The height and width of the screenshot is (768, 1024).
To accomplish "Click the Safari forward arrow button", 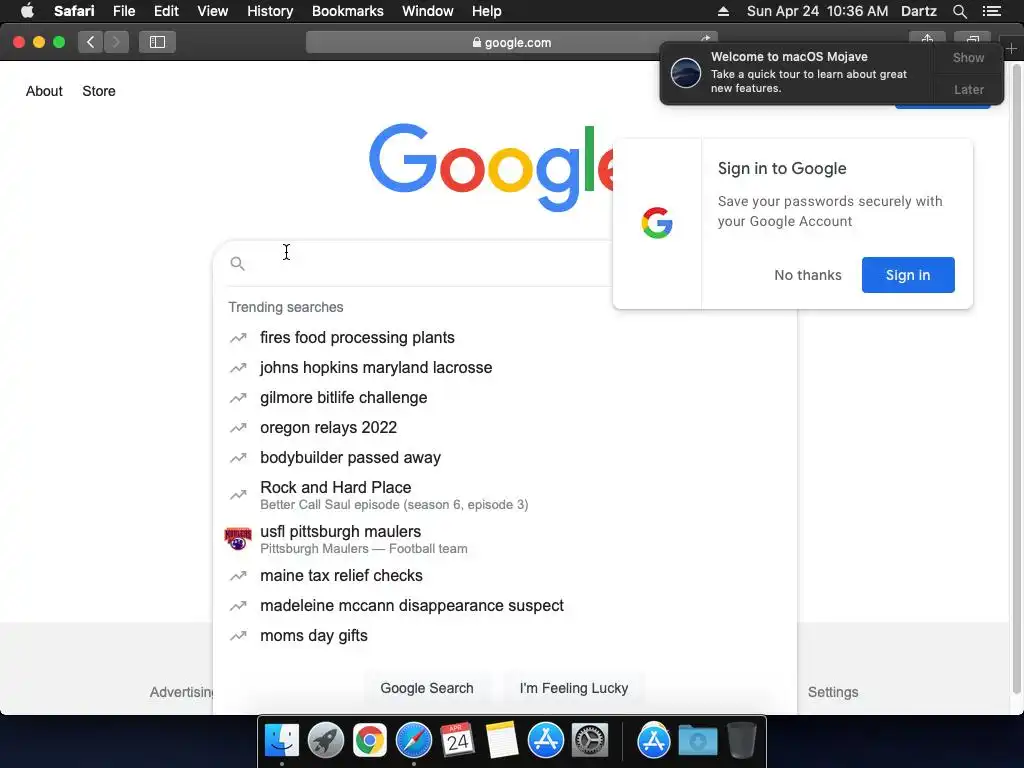I will coord(116,42).
